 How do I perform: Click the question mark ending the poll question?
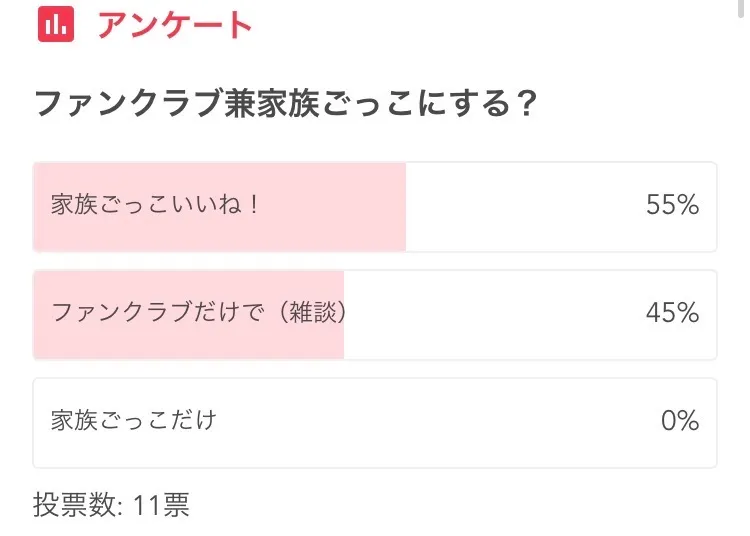524,103
